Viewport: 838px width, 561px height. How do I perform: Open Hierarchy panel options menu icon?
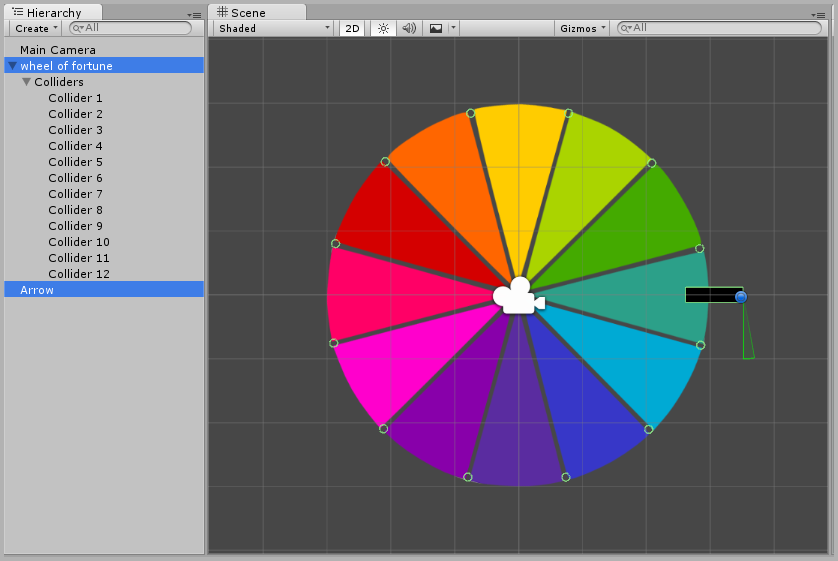(194, 14)
